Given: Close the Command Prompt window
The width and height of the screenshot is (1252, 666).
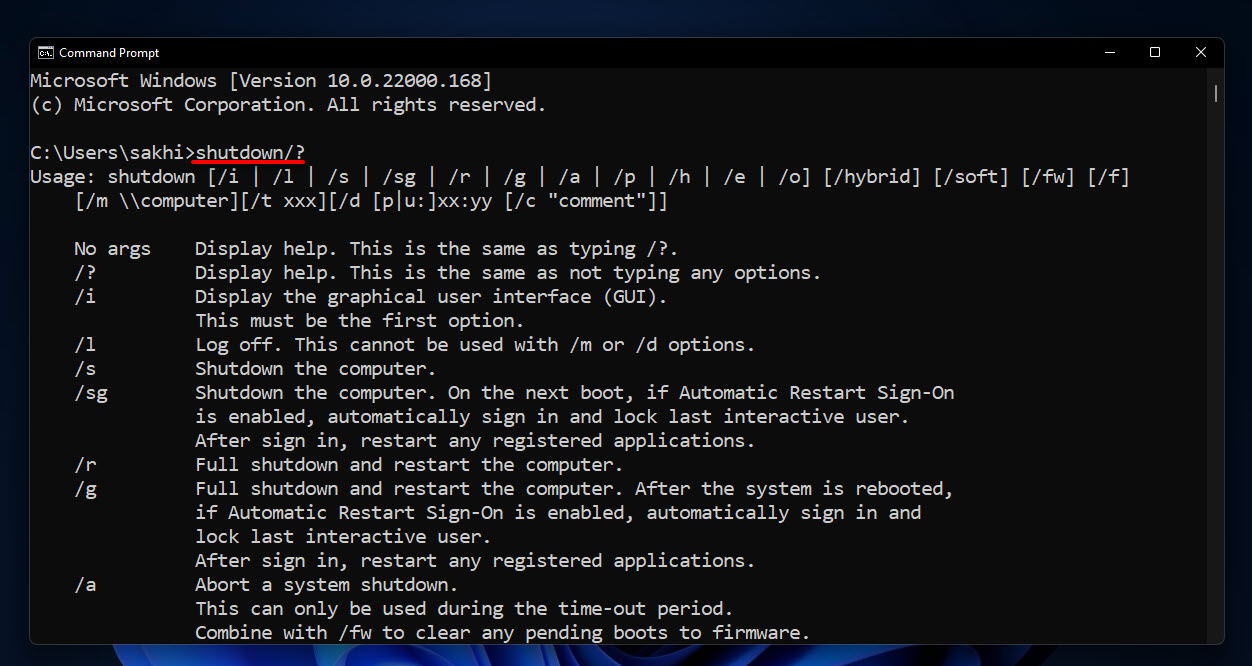Looking at the screenshot, I should tap(1201, 52).
